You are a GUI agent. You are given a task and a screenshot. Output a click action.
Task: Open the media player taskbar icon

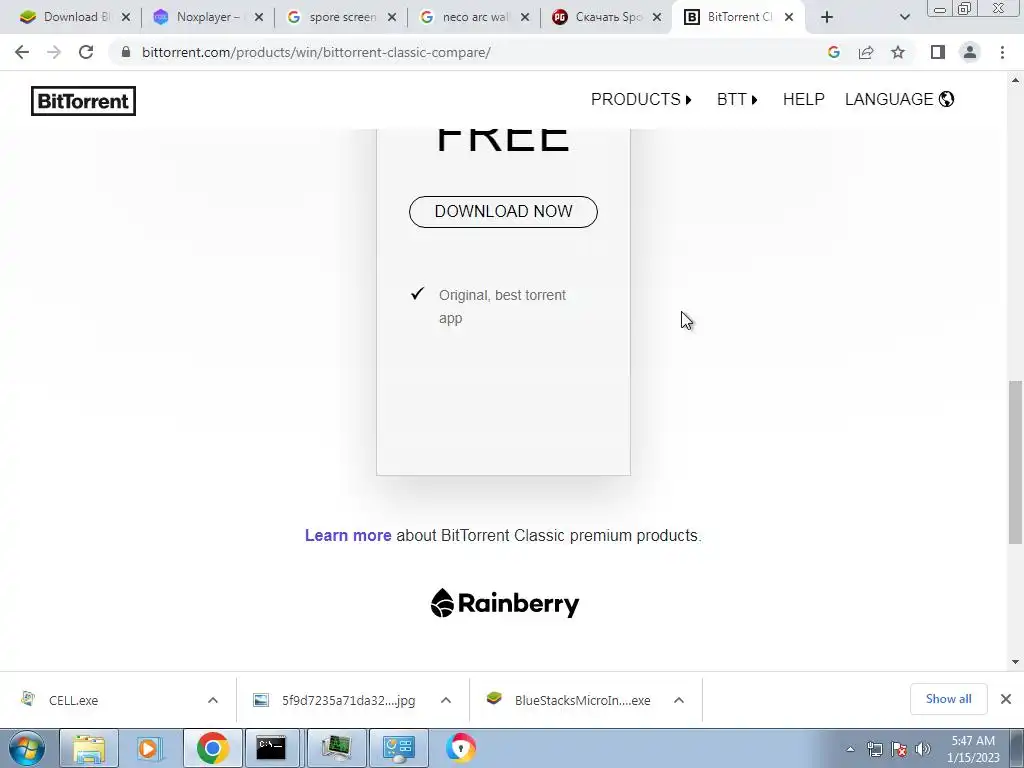click(150, 748)
